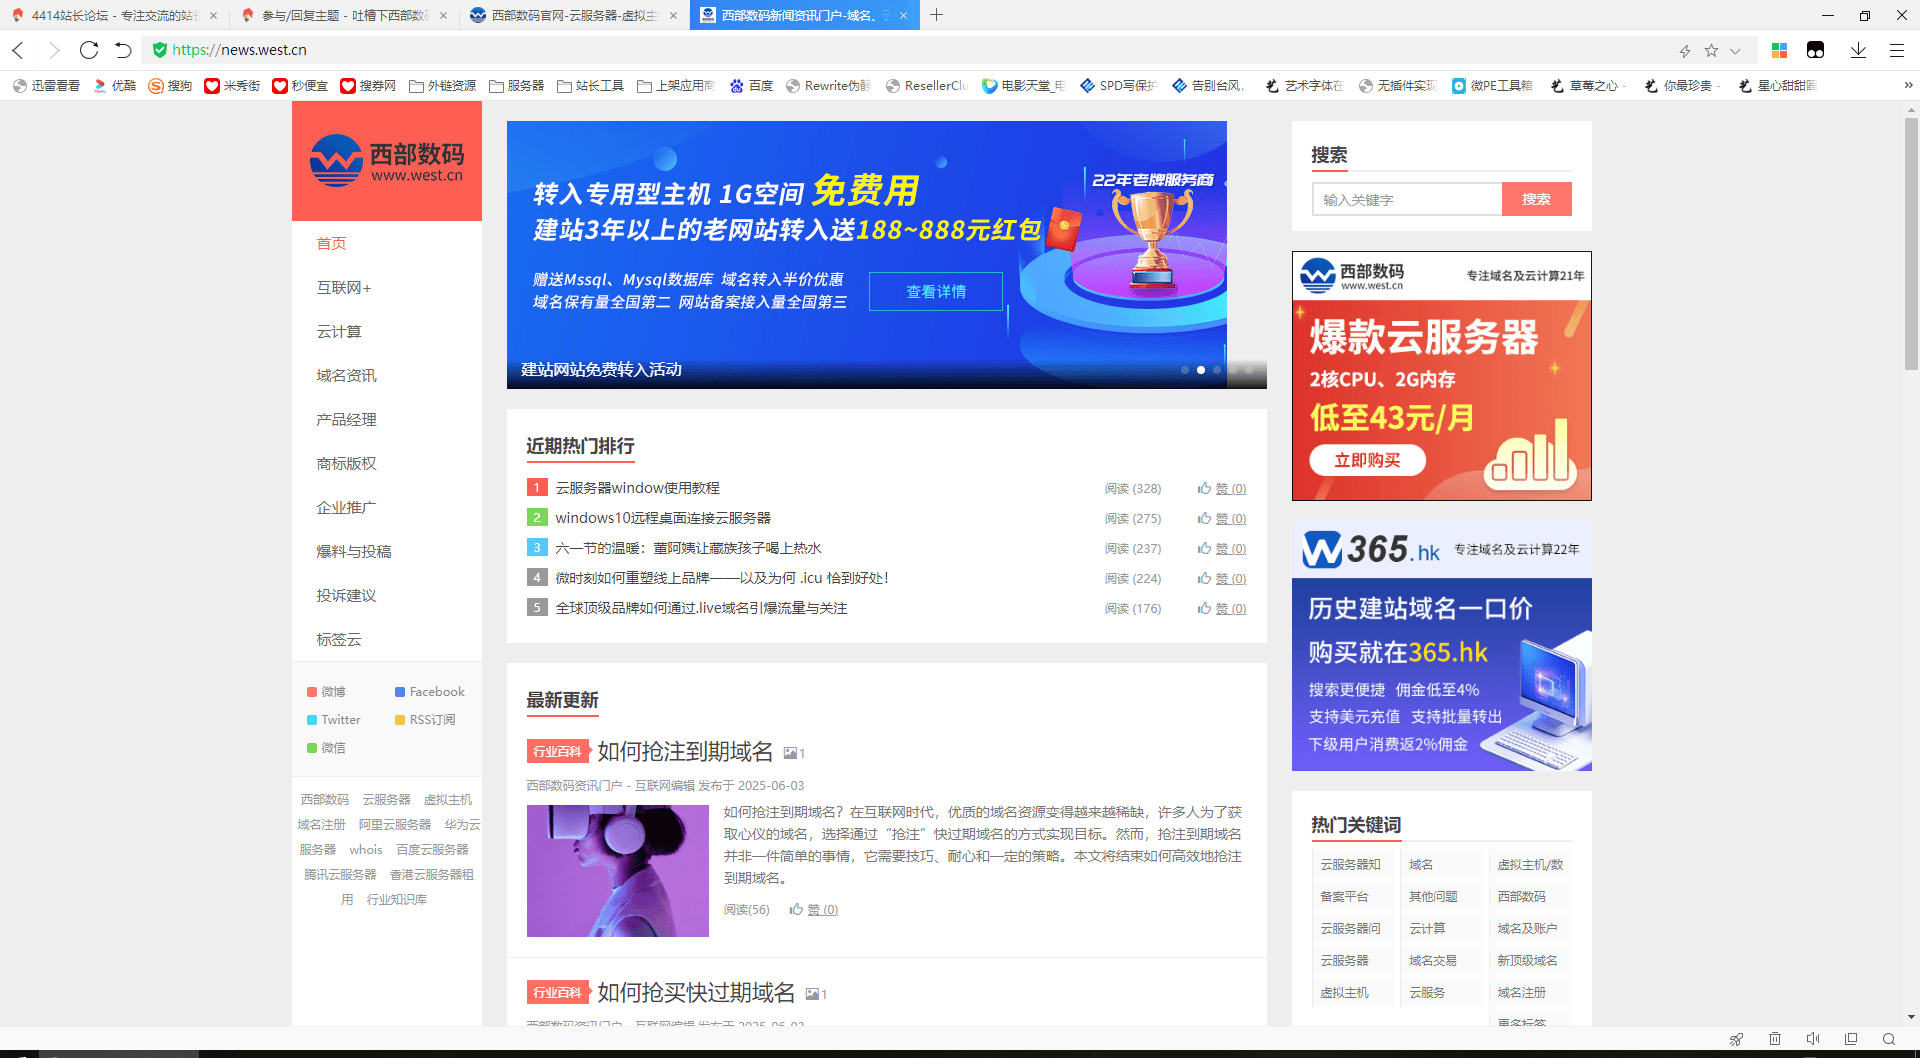Click the 微博 social link

pyautogui.click(x=326, y=692)
